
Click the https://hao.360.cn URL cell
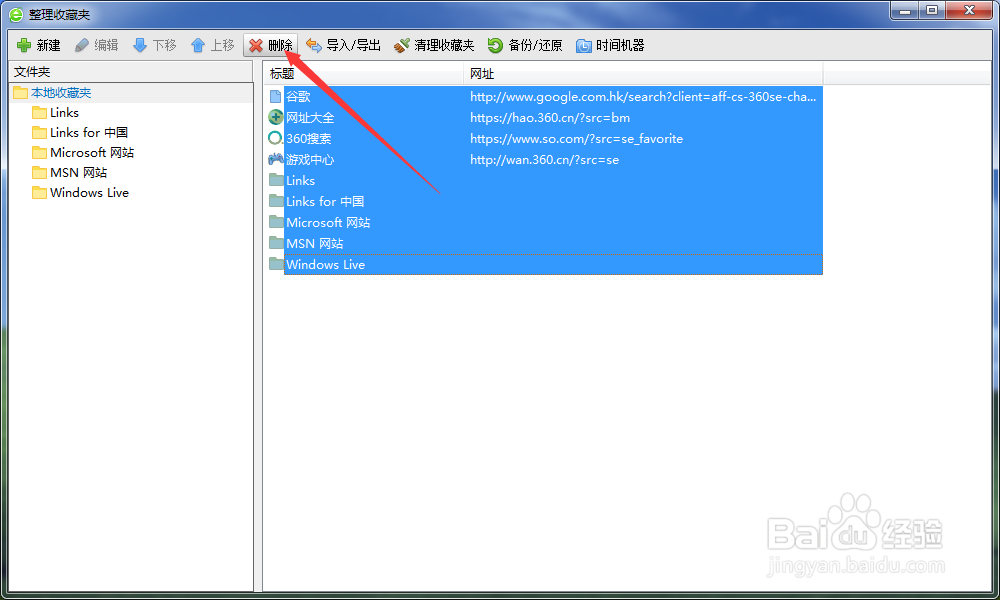pyautogui.click(x=550, y=117)
